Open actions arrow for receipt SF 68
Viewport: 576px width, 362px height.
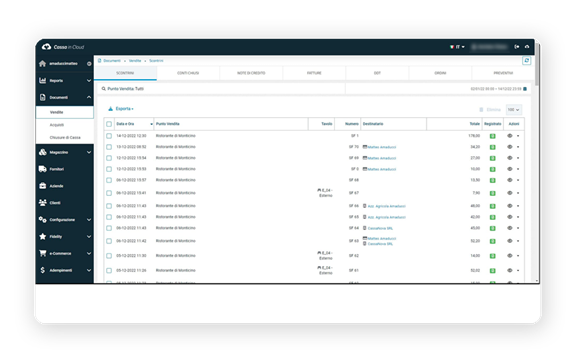click(x=518, y=180)
